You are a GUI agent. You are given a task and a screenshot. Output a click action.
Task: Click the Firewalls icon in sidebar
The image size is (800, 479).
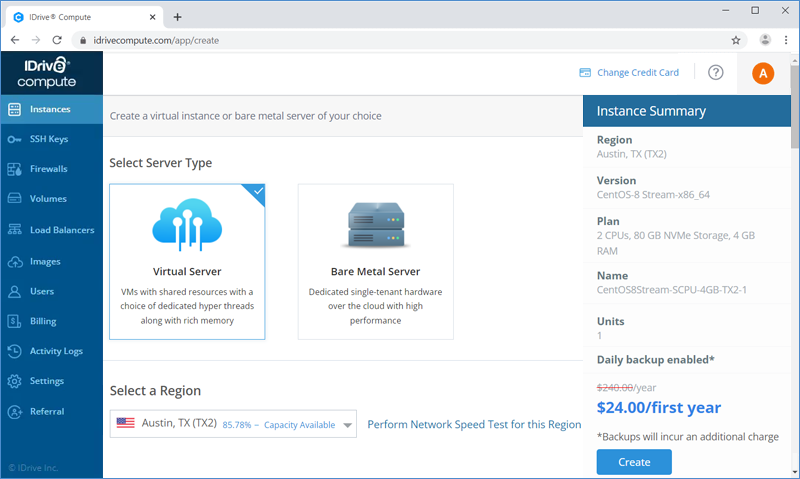(14, 169)
